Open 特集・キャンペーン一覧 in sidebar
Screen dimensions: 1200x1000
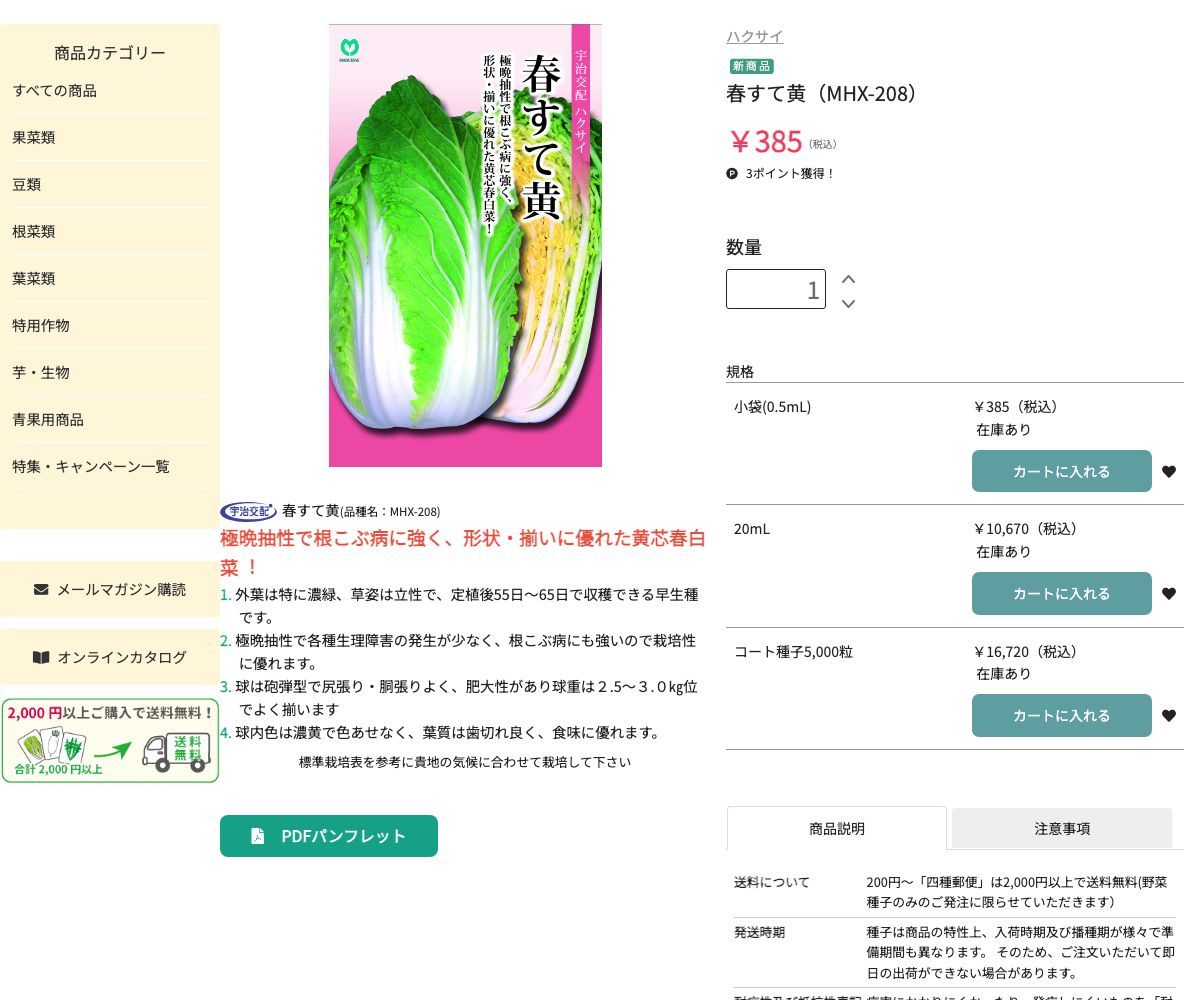click(91, 467)
